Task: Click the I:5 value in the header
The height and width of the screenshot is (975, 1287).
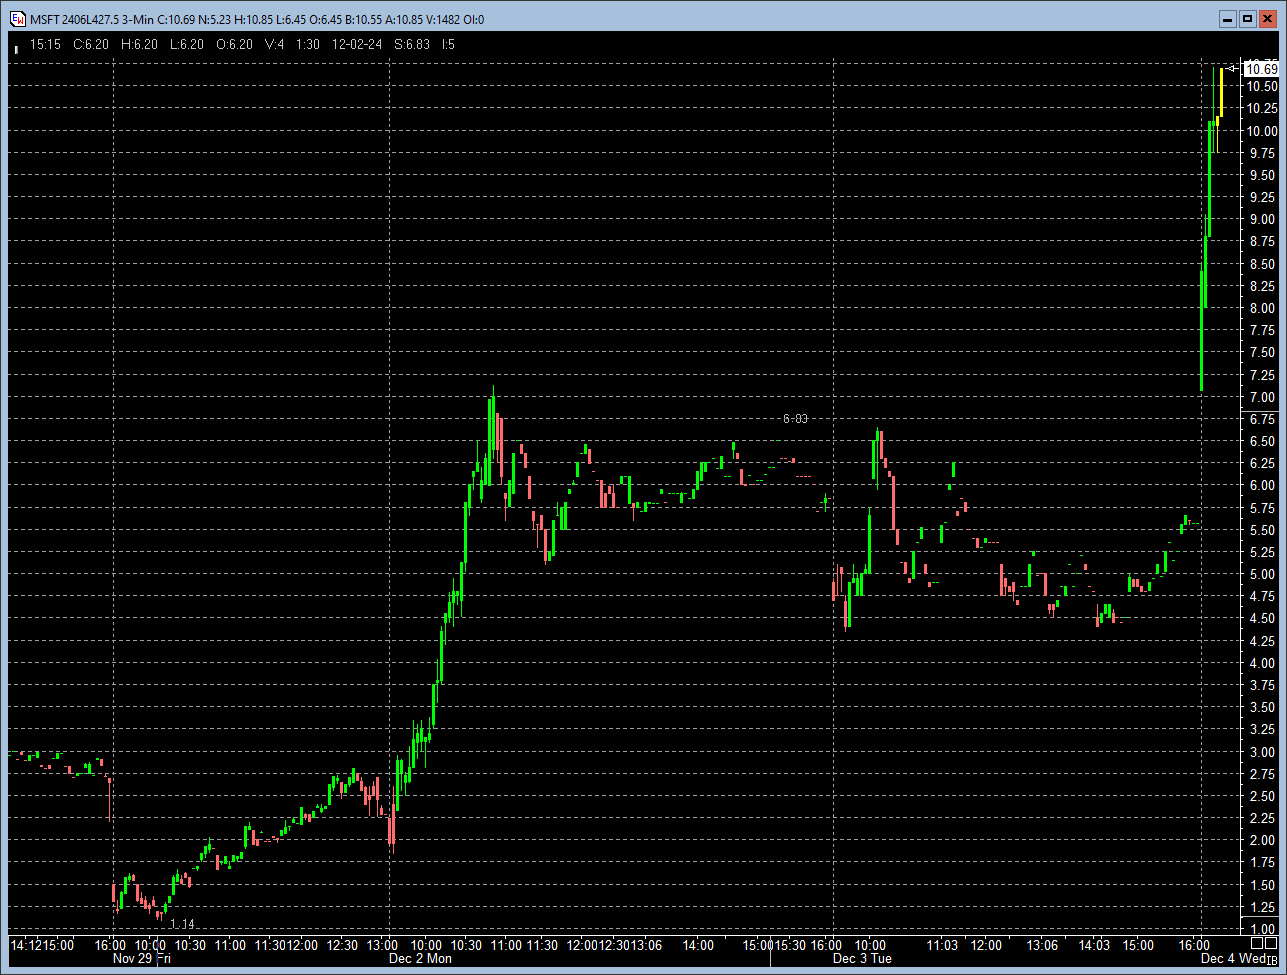Action: (448, 44)
